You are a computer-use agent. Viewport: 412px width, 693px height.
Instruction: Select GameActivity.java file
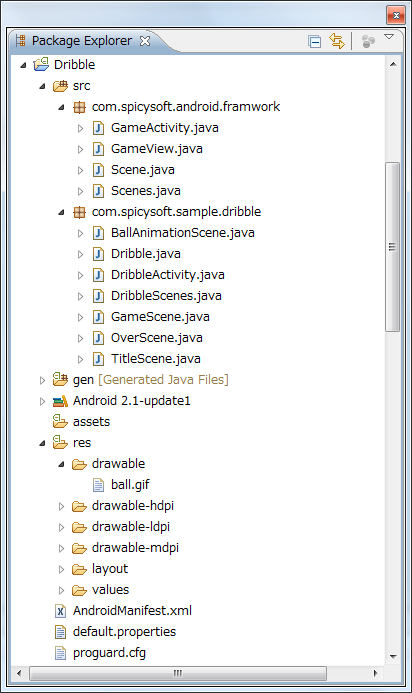[x=164, y=128]
